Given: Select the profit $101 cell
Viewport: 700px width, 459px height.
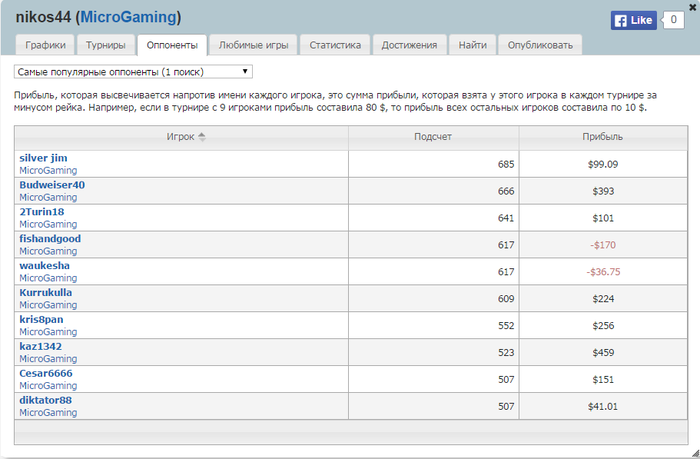Looking at the screenshot, I should (603, 218).
